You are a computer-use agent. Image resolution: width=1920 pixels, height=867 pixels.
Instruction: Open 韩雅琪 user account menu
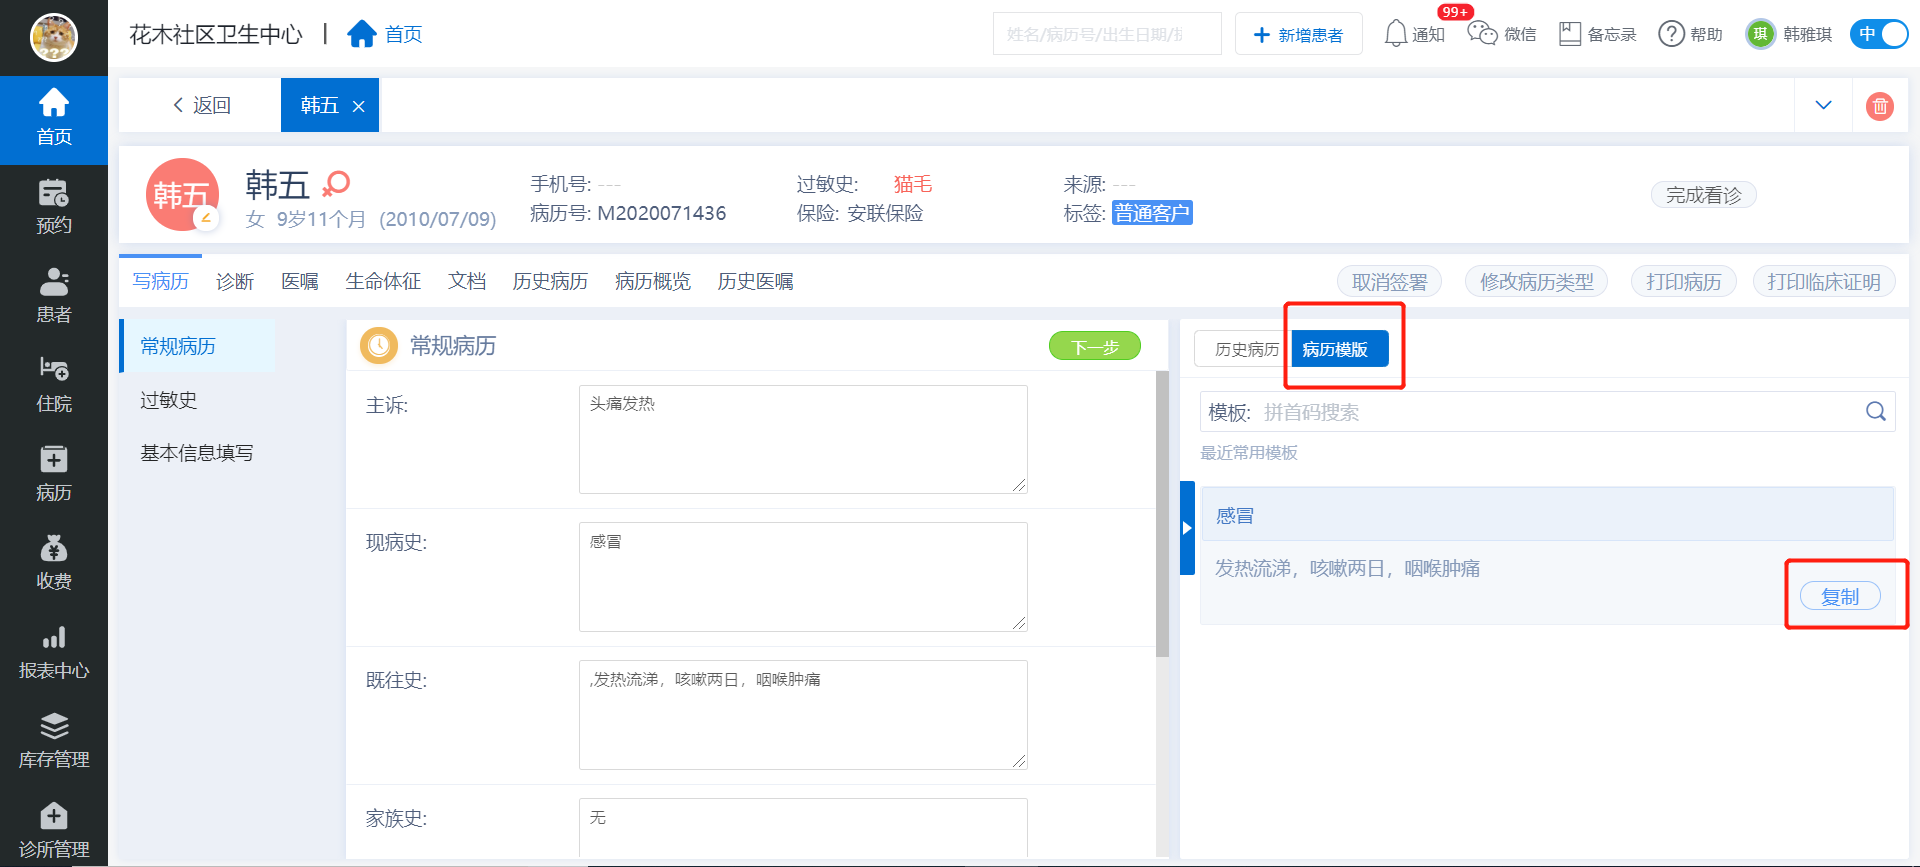click(x=1789, y=34)
